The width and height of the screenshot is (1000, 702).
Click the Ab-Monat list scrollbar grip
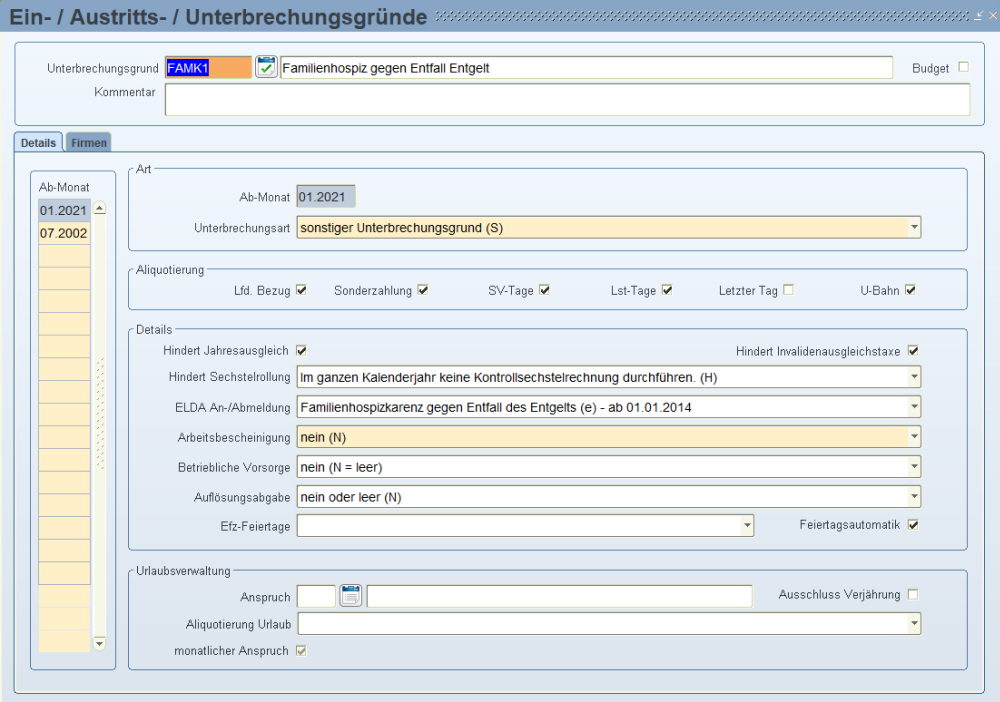pyautogui.click(x=99, y=413)
